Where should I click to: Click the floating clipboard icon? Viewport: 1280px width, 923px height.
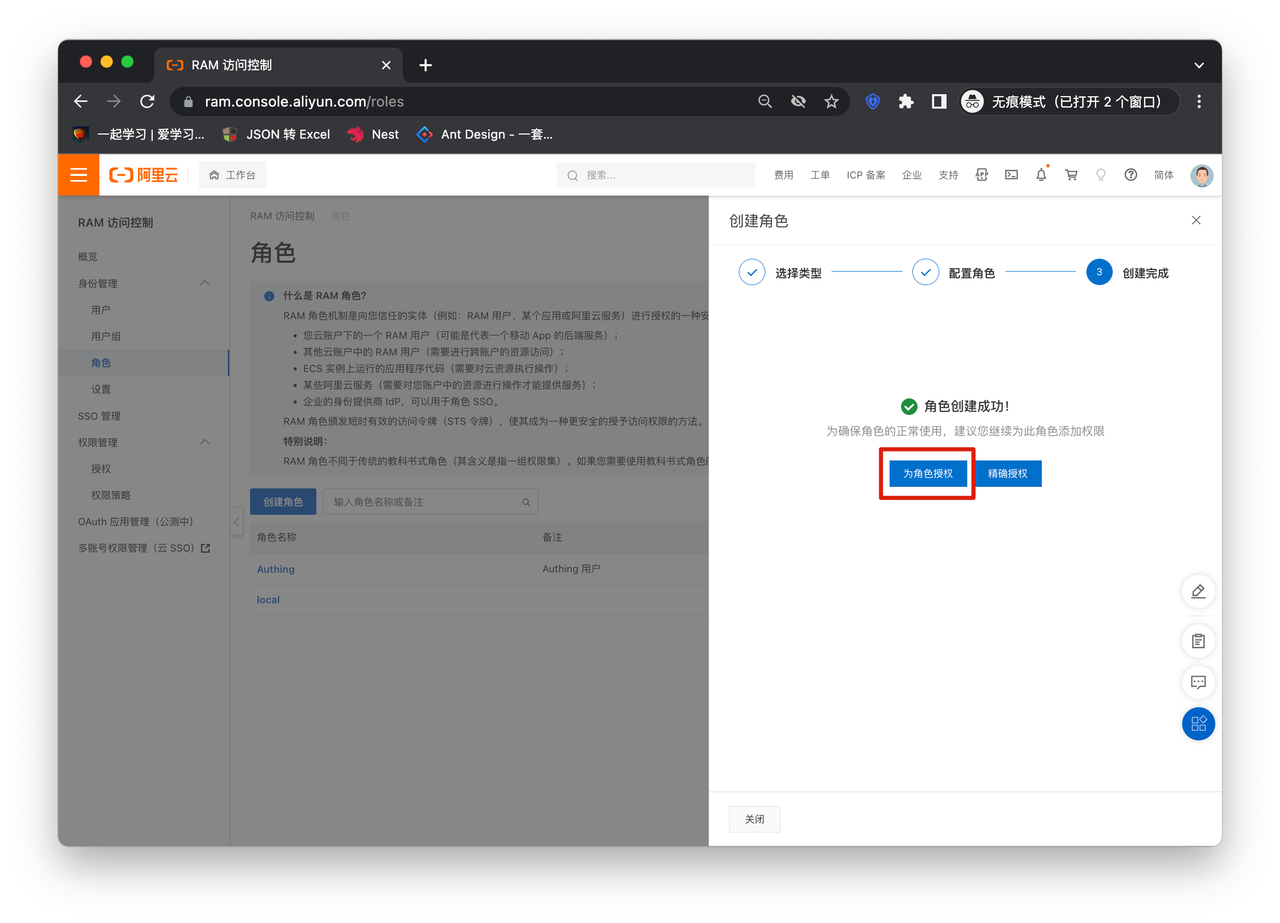(x=1198, y=641)
